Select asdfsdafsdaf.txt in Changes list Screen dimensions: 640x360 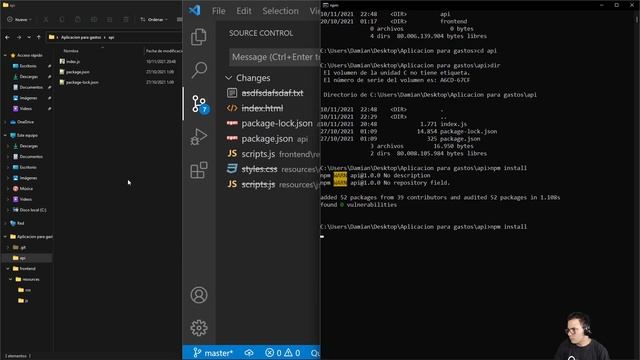coord(272,93)
